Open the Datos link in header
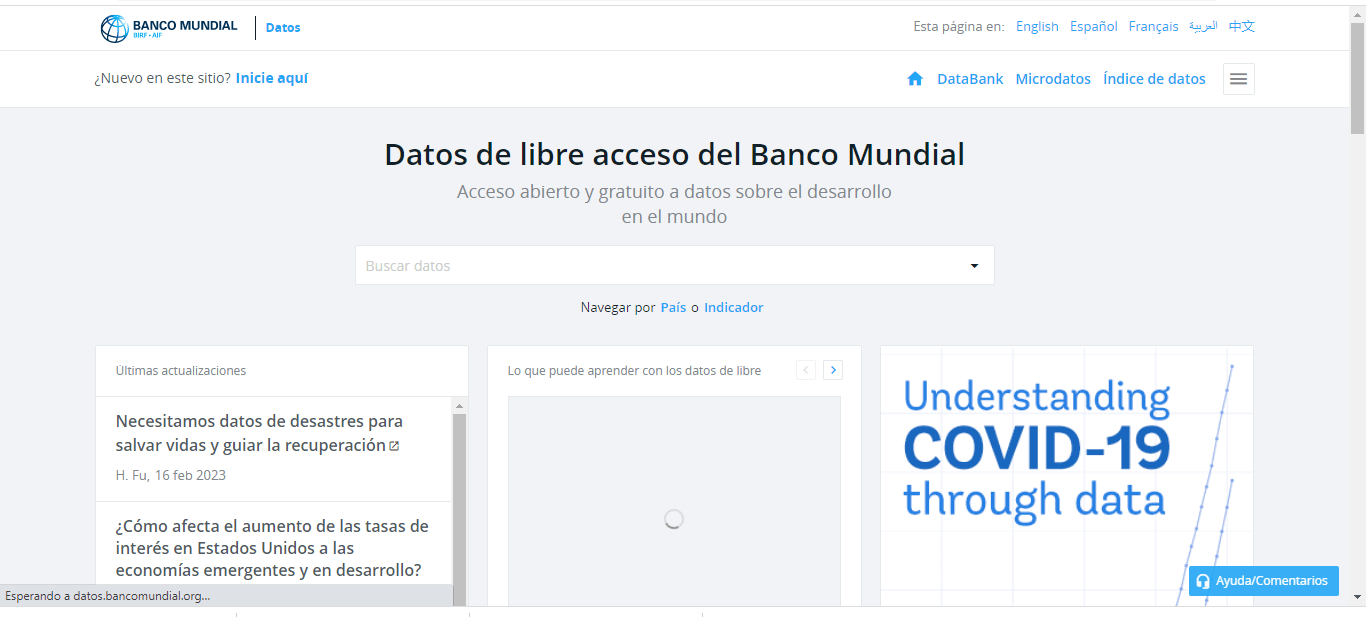This screenshot has height=617, width=1366. [x=283, y=28]
